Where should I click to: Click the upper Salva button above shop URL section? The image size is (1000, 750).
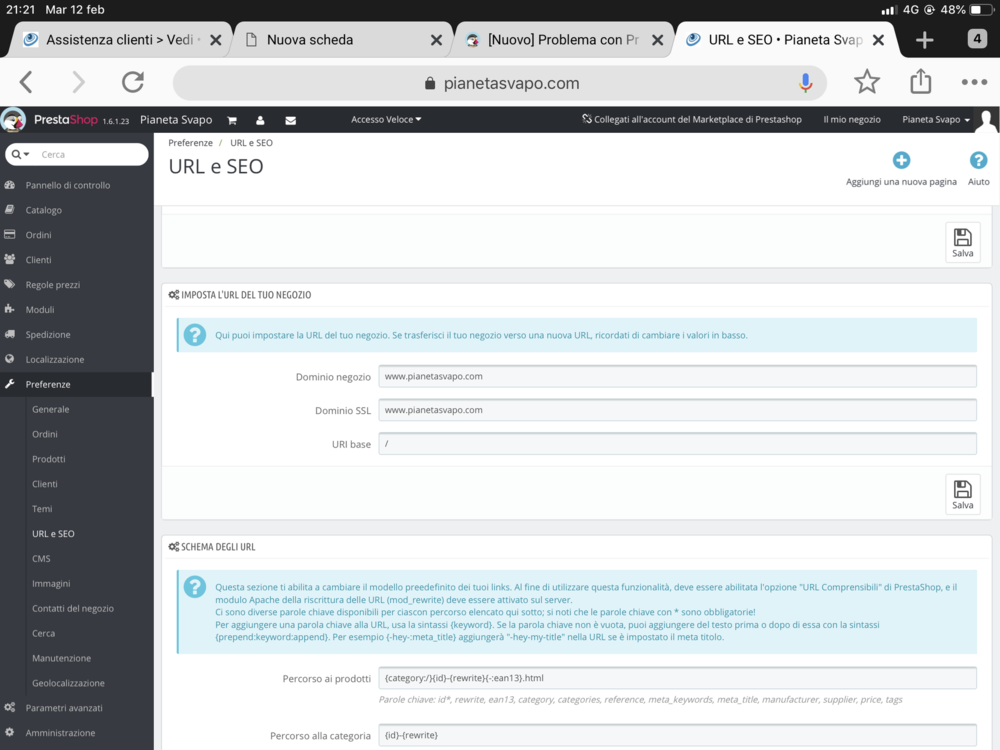(x=962, y=242)
